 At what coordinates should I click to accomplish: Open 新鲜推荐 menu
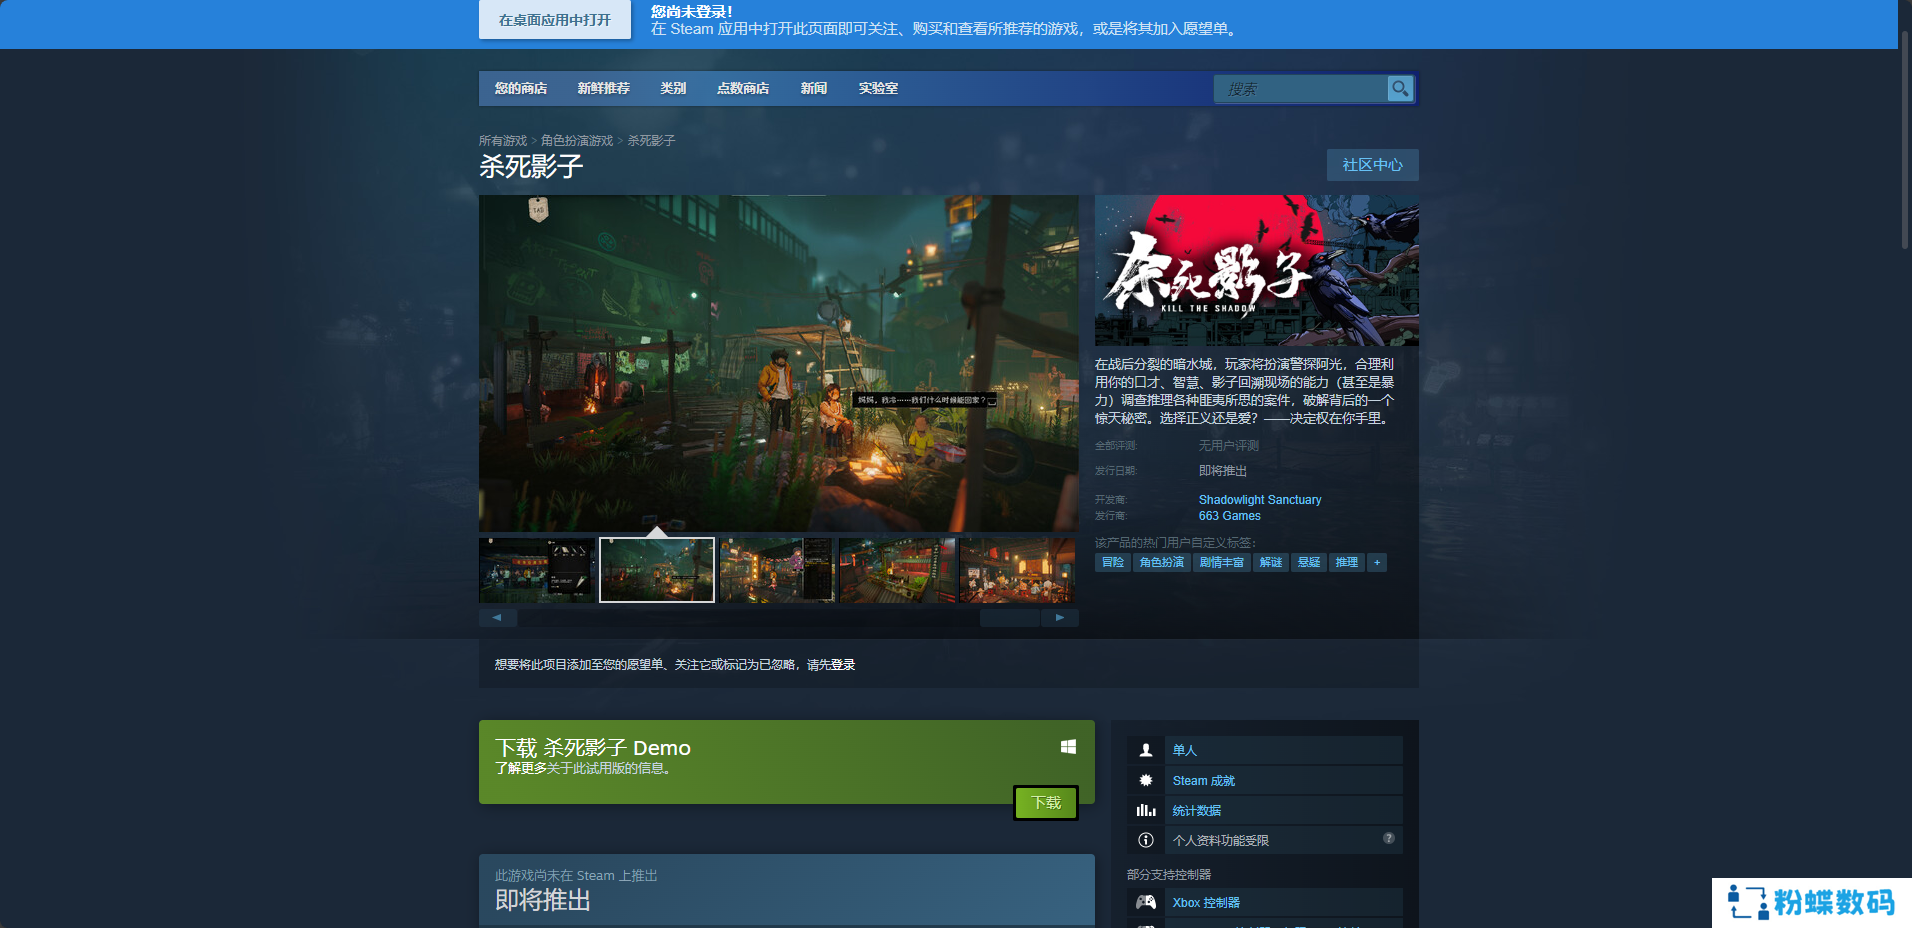point(604,88)
